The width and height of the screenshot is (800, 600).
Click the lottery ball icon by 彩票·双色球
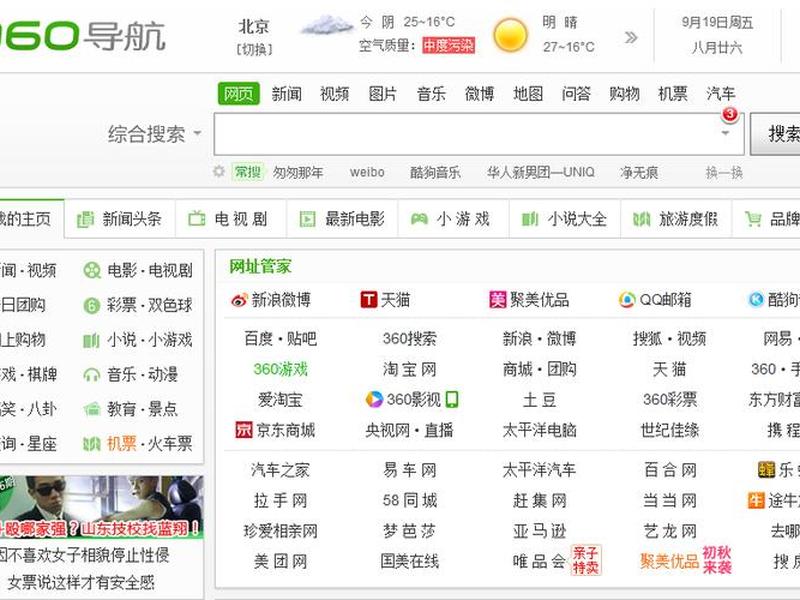92,306
